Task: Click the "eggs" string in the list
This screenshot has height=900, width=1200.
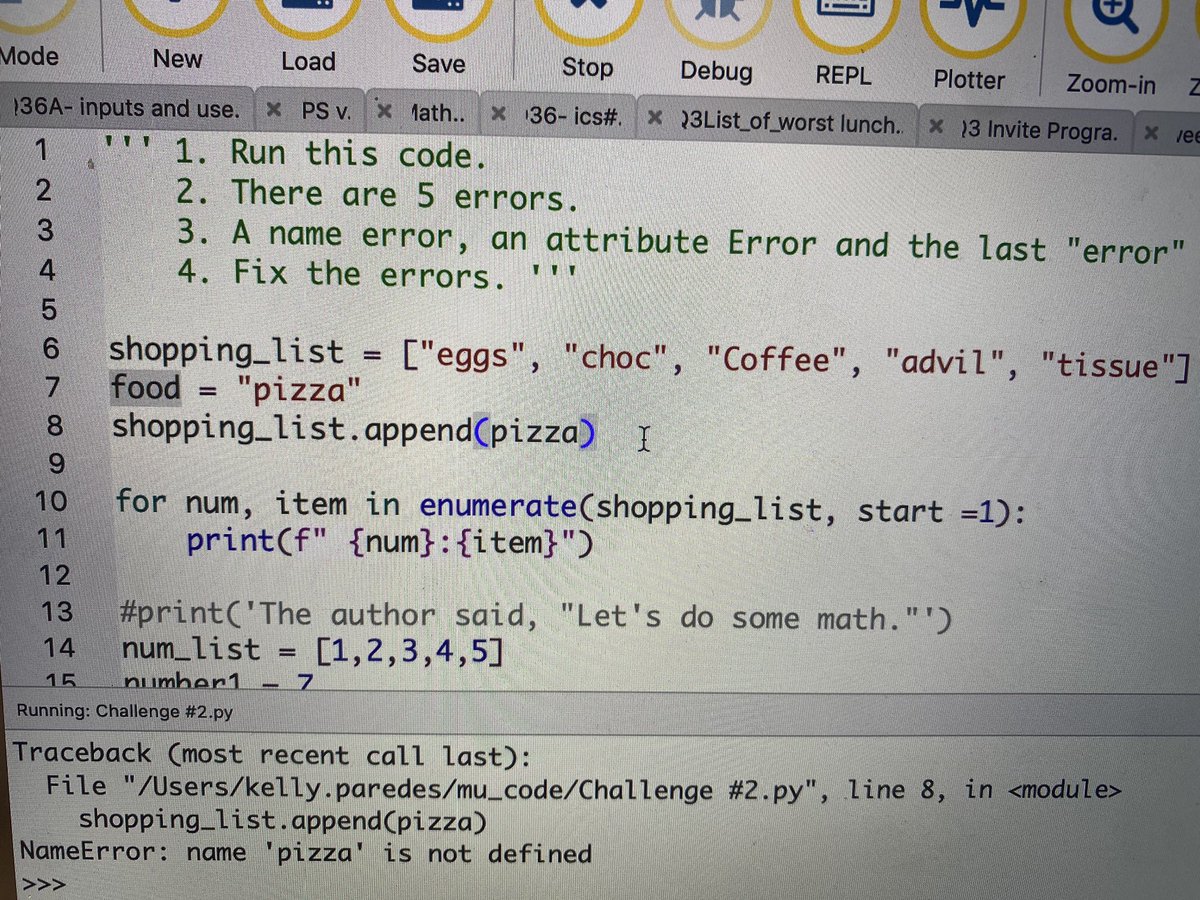Action: pos(474,354)
